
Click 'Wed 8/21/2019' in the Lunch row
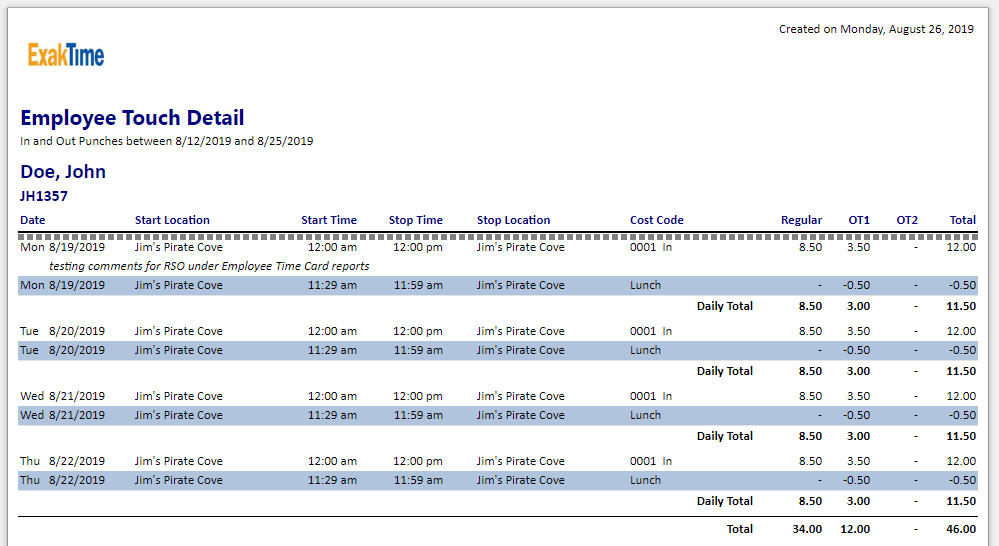click(x=62, y=415)
